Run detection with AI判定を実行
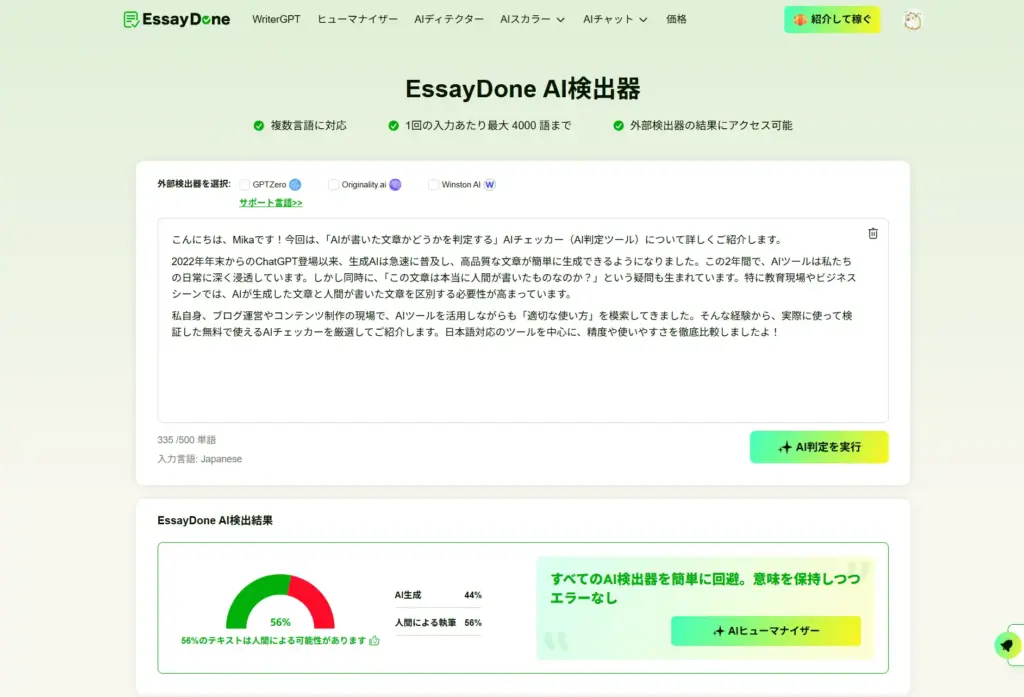The image size is (1024, 697). 819,447
